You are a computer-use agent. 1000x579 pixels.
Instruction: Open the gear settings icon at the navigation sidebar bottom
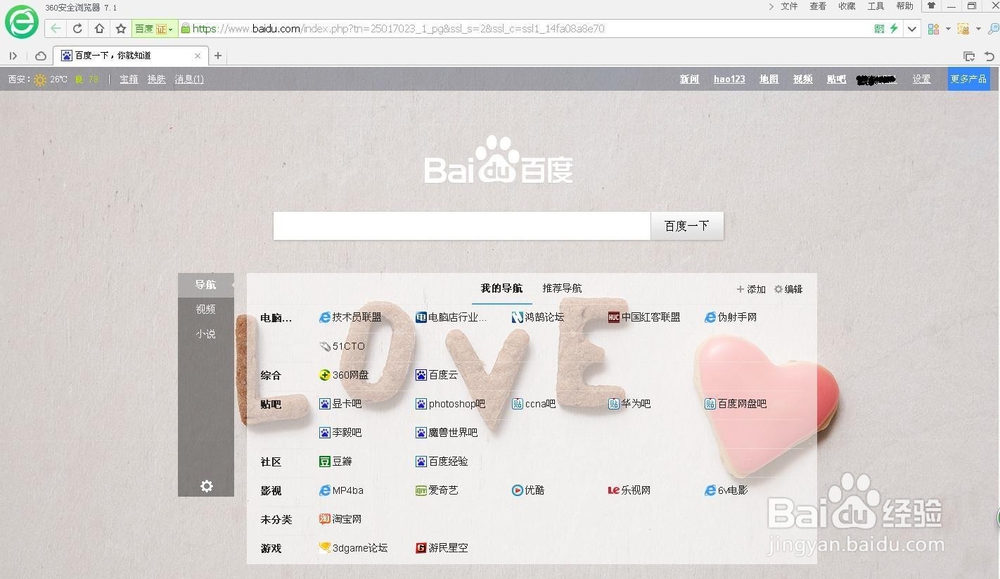click(x=207, y=486)
